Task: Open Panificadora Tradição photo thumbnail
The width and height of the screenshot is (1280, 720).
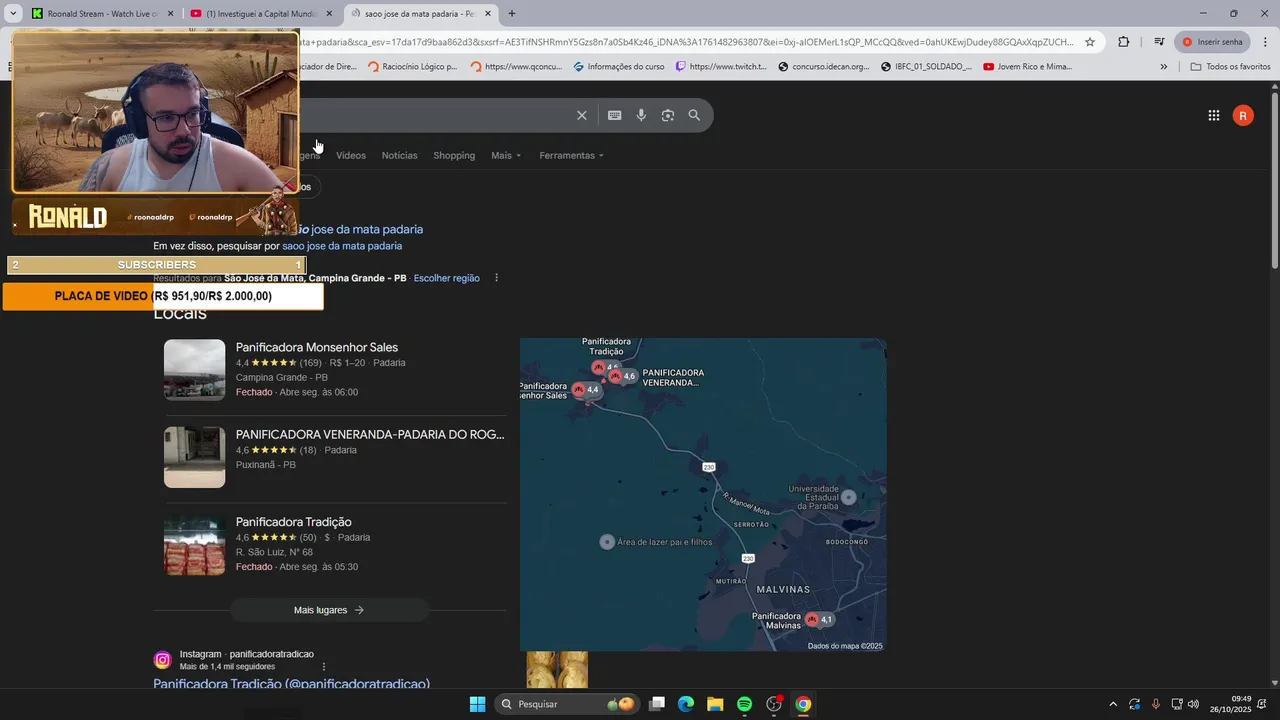Action: click(x=195, y=545)
